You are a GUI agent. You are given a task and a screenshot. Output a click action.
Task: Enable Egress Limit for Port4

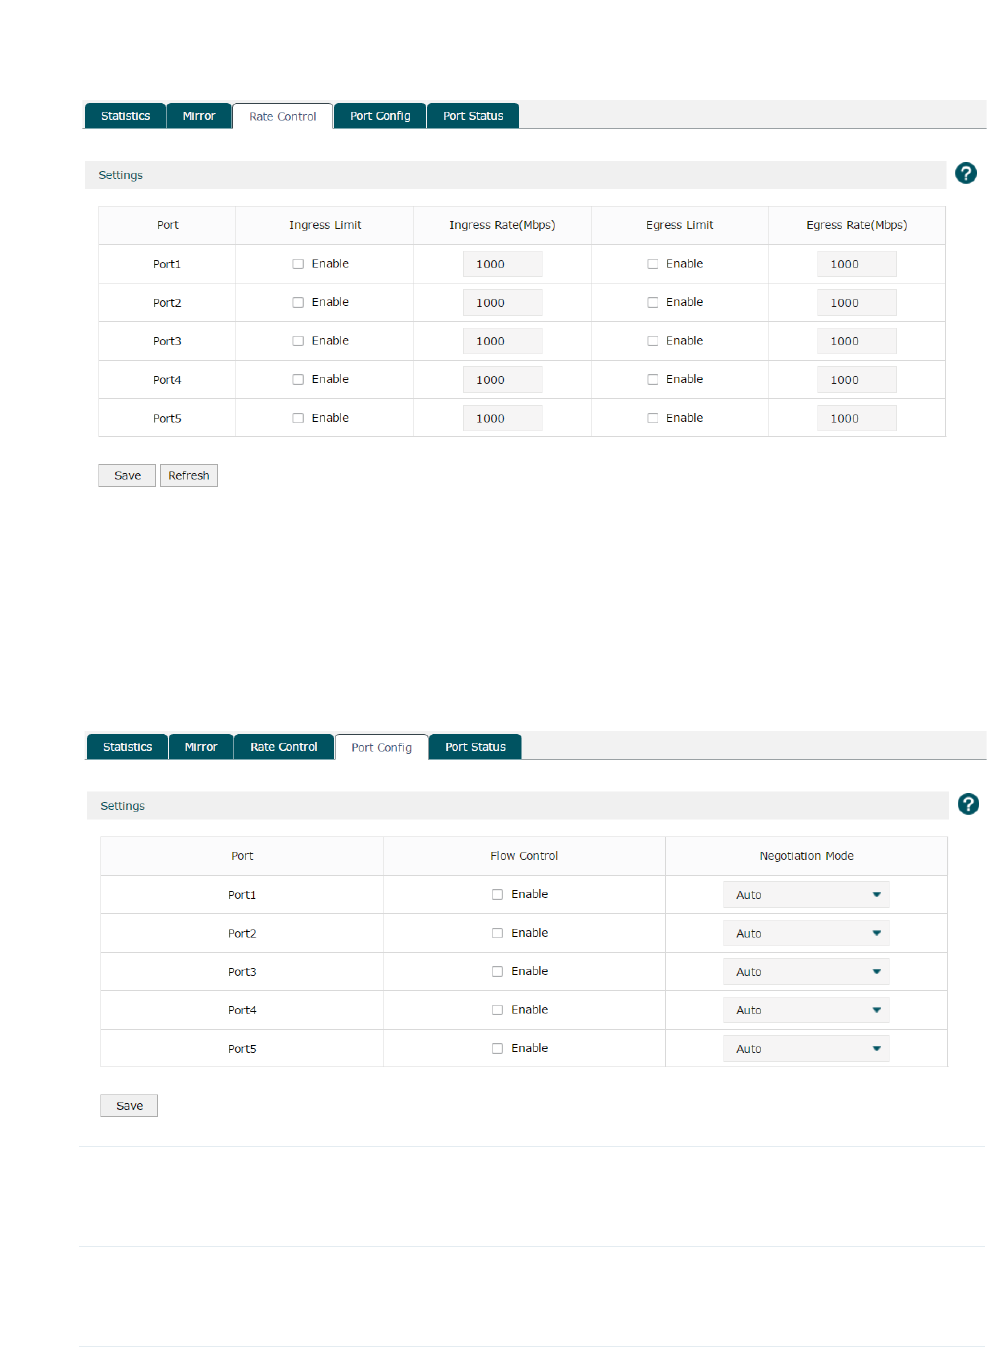click(x=653, y=379)
